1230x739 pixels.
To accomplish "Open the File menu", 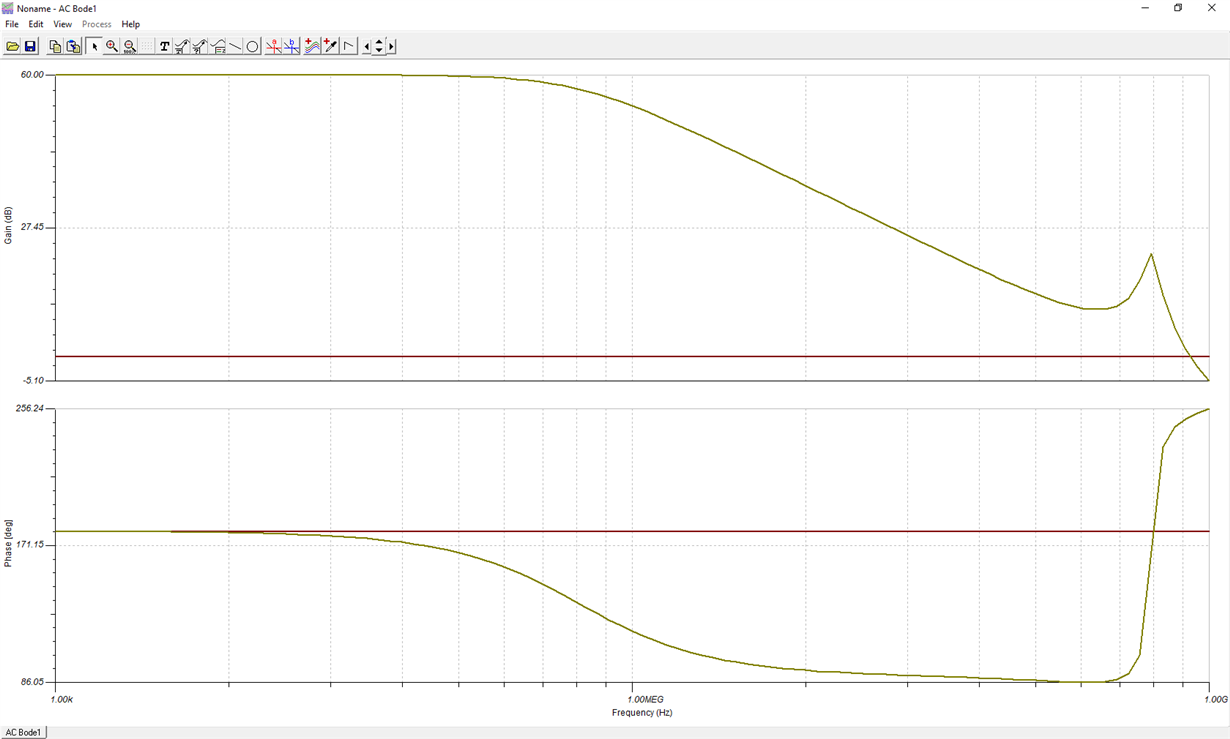I will point(10,24).
